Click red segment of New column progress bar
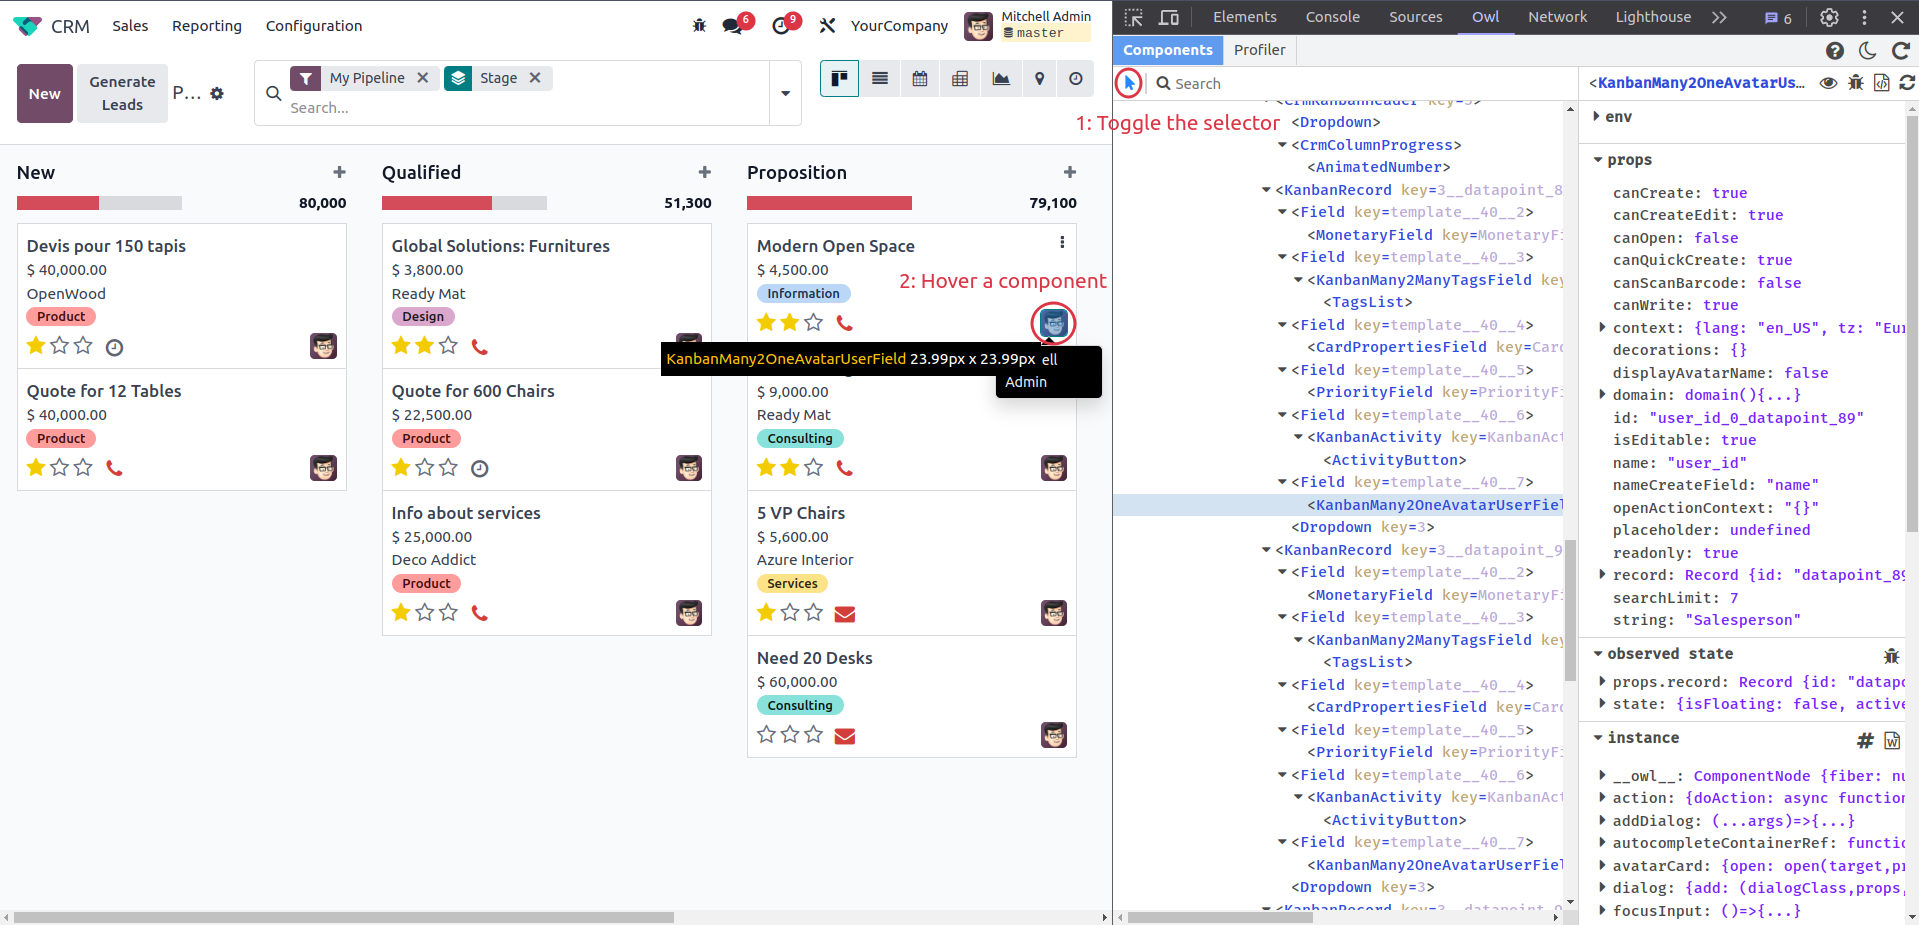The height and width of the screenshot is (925, 1919). [x=58, y=203]
